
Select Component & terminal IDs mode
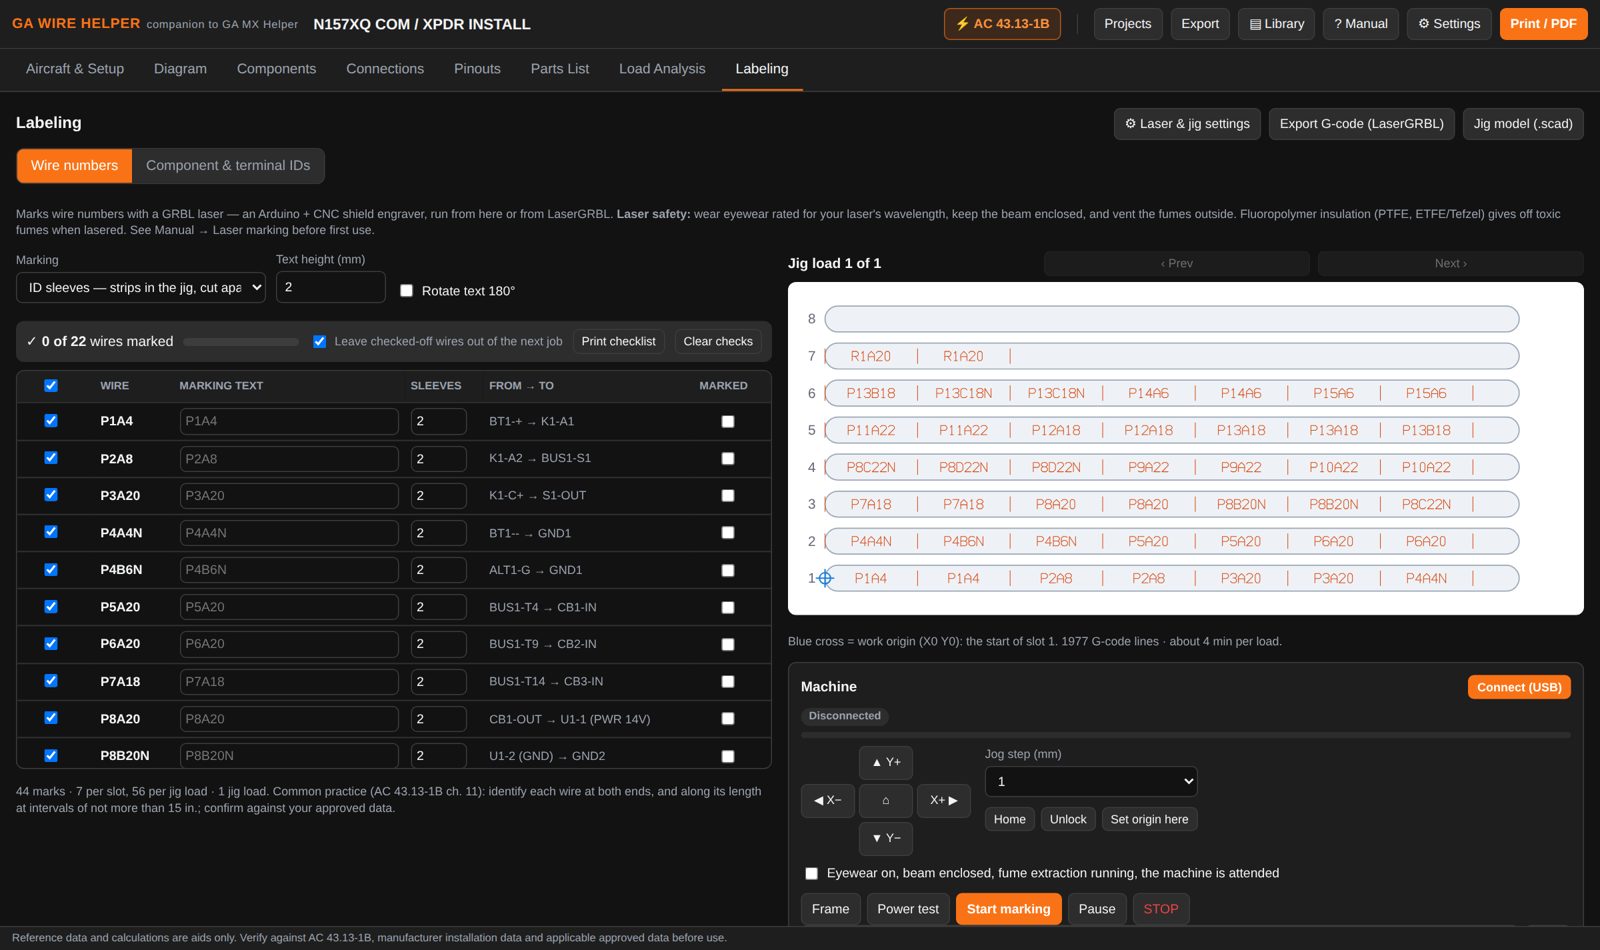click(228, 166)
